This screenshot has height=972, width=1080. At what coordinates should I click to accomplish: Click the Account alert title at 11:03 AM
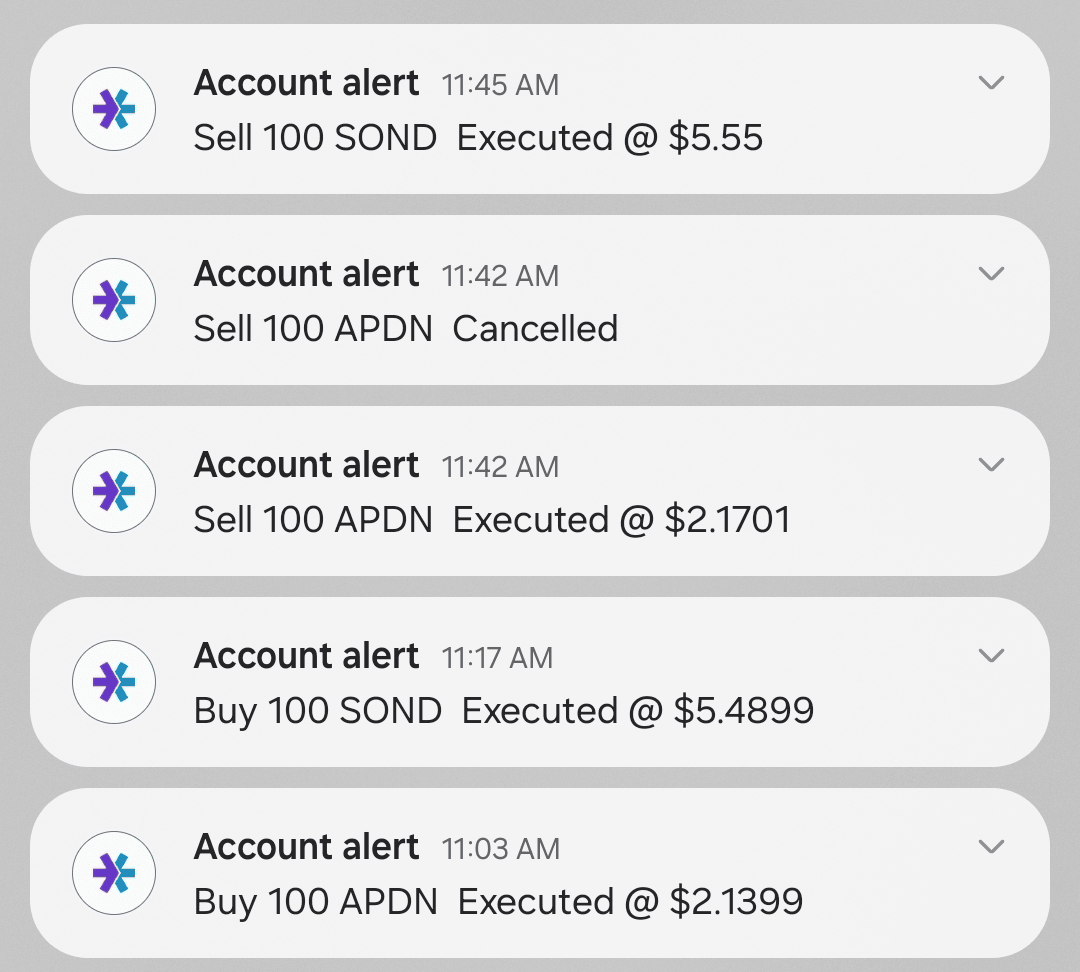pos(306,847)
